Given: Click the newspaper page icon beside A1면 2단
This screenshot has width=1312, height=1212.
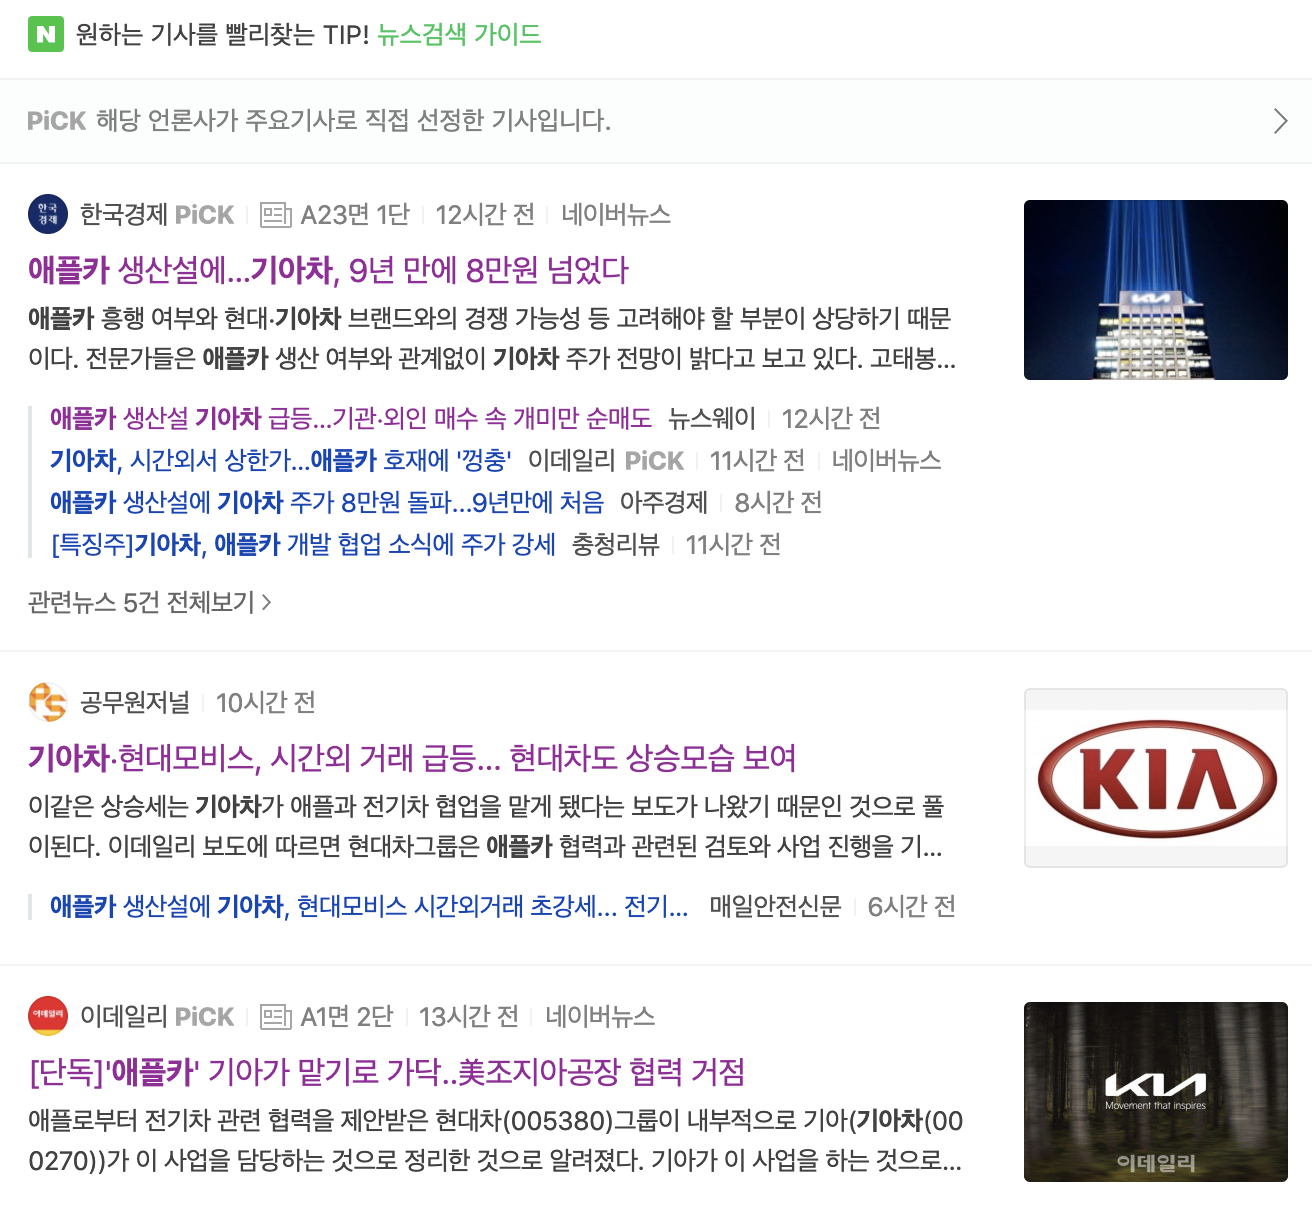Looking at the screenshot, I should pyautogui.click(x=276, y=1017).
